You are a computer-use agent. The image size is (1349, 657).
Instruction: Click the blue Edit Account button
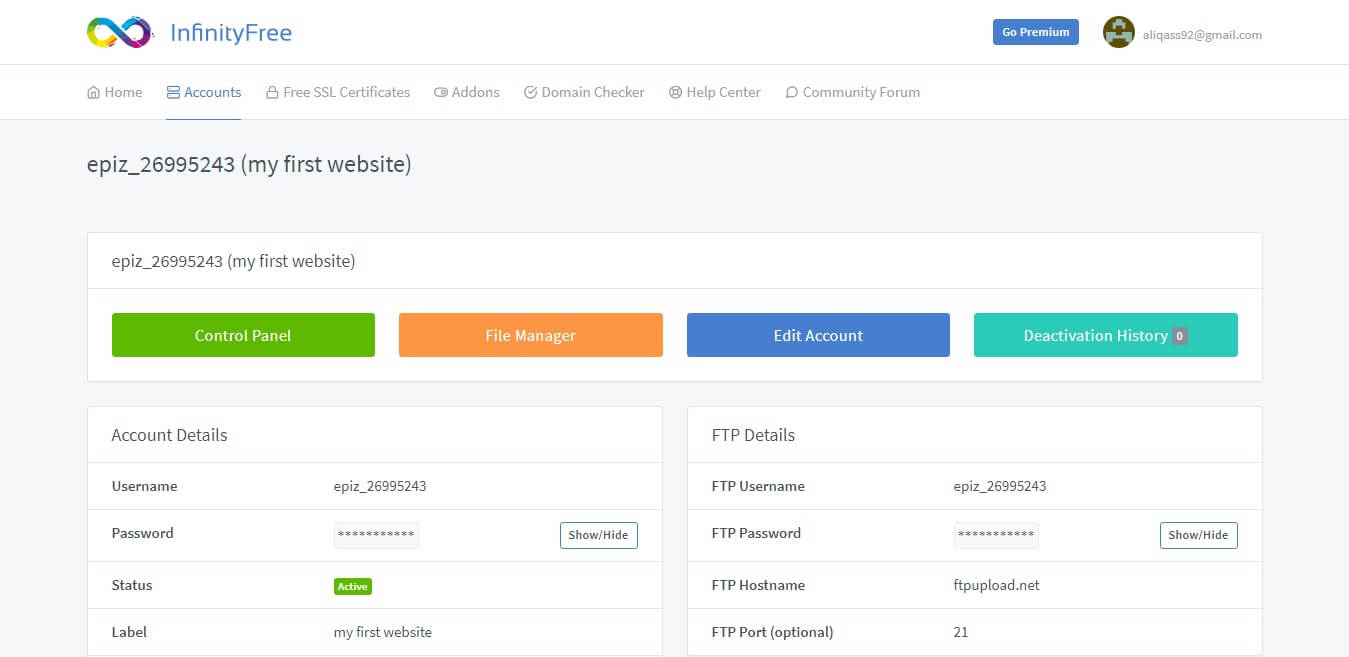(818, 335)
